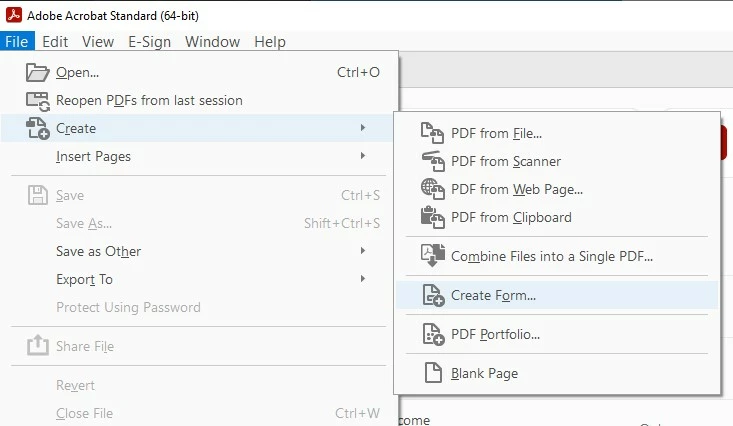Screen dimensions: 733x426
Task: Click the Adobe Acrobat Standard title text
Action: coord(113,15)
